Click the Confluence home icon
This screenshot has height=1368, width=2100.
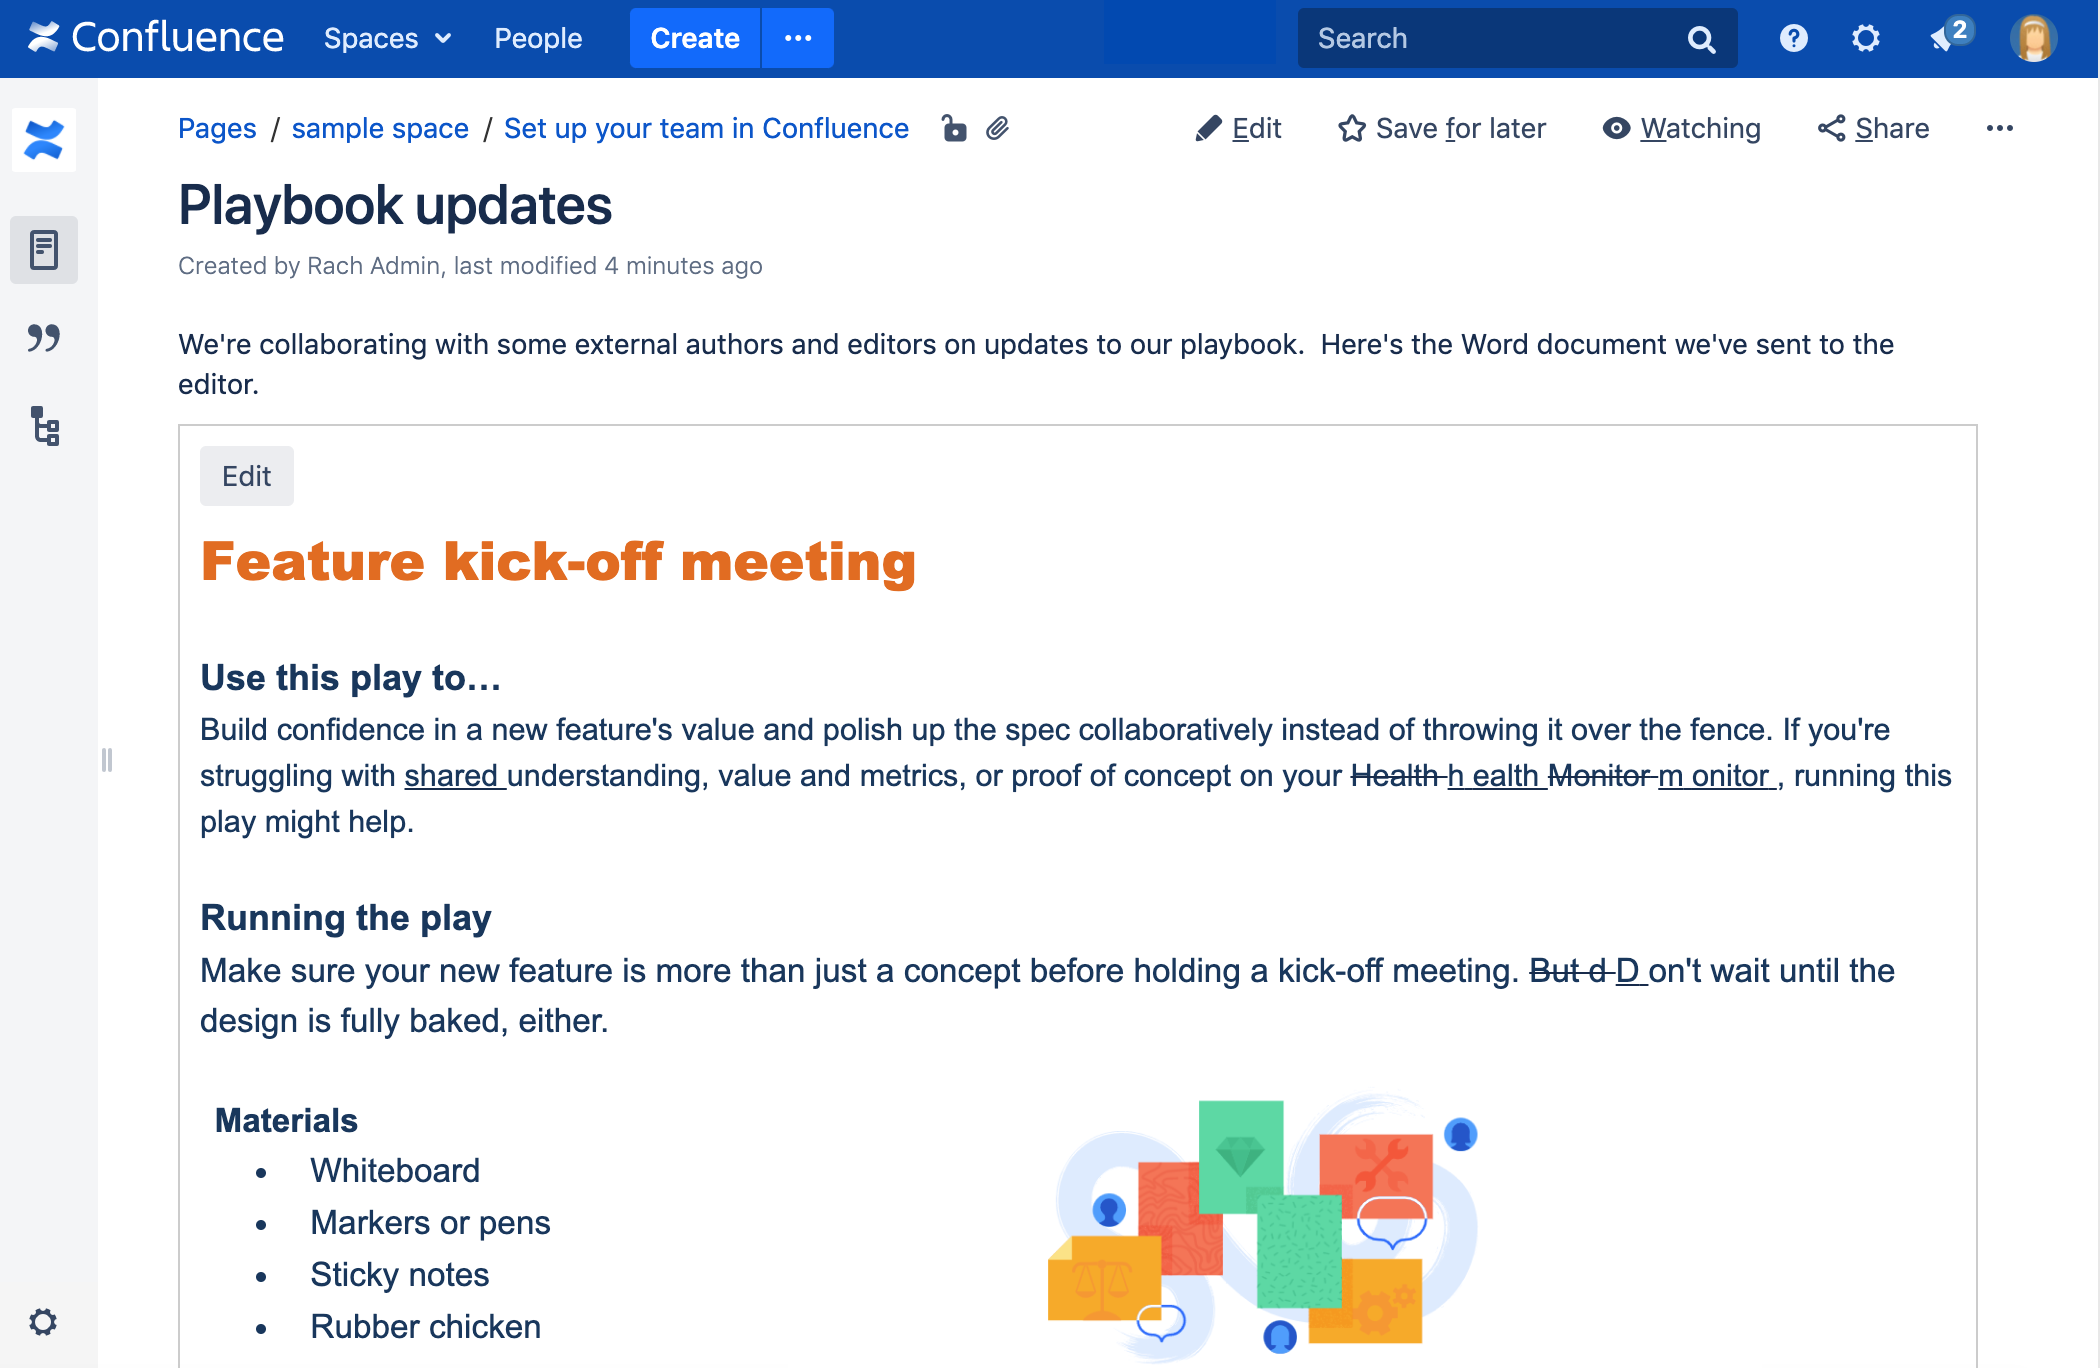[x=43, y=37]
